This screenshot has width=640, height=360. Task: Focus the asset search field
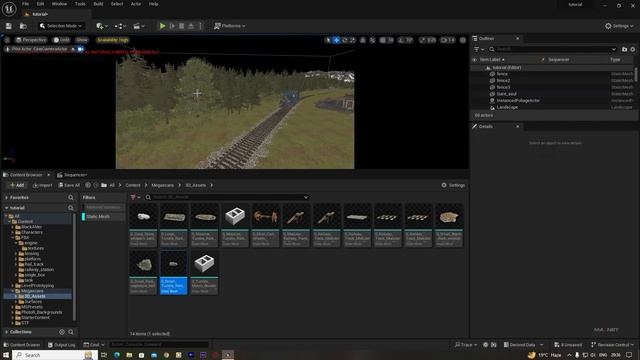point(227,198)
